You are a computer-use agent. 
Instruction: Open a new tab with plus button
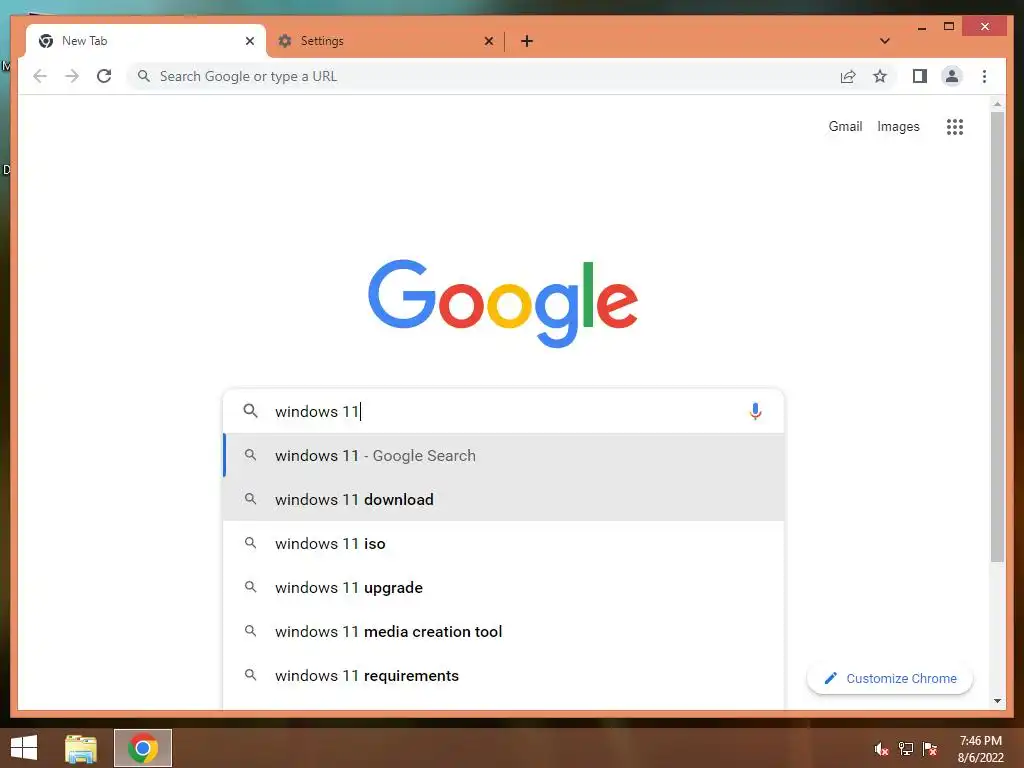point(527,41)
